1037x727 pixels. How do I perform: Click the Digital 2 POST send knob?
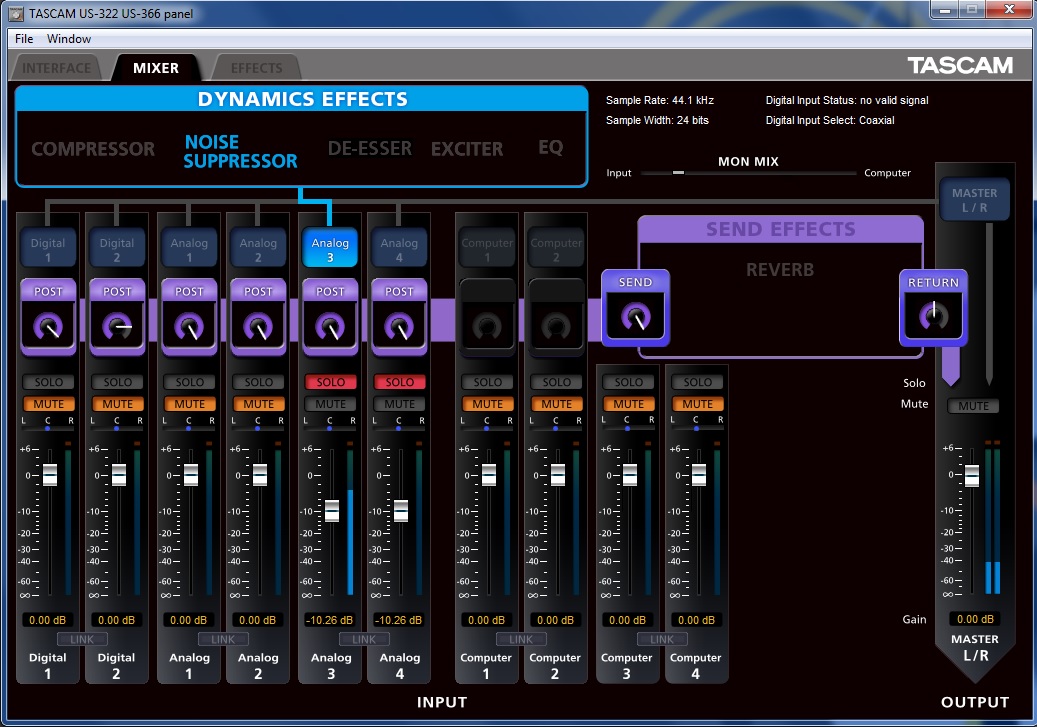117,326
